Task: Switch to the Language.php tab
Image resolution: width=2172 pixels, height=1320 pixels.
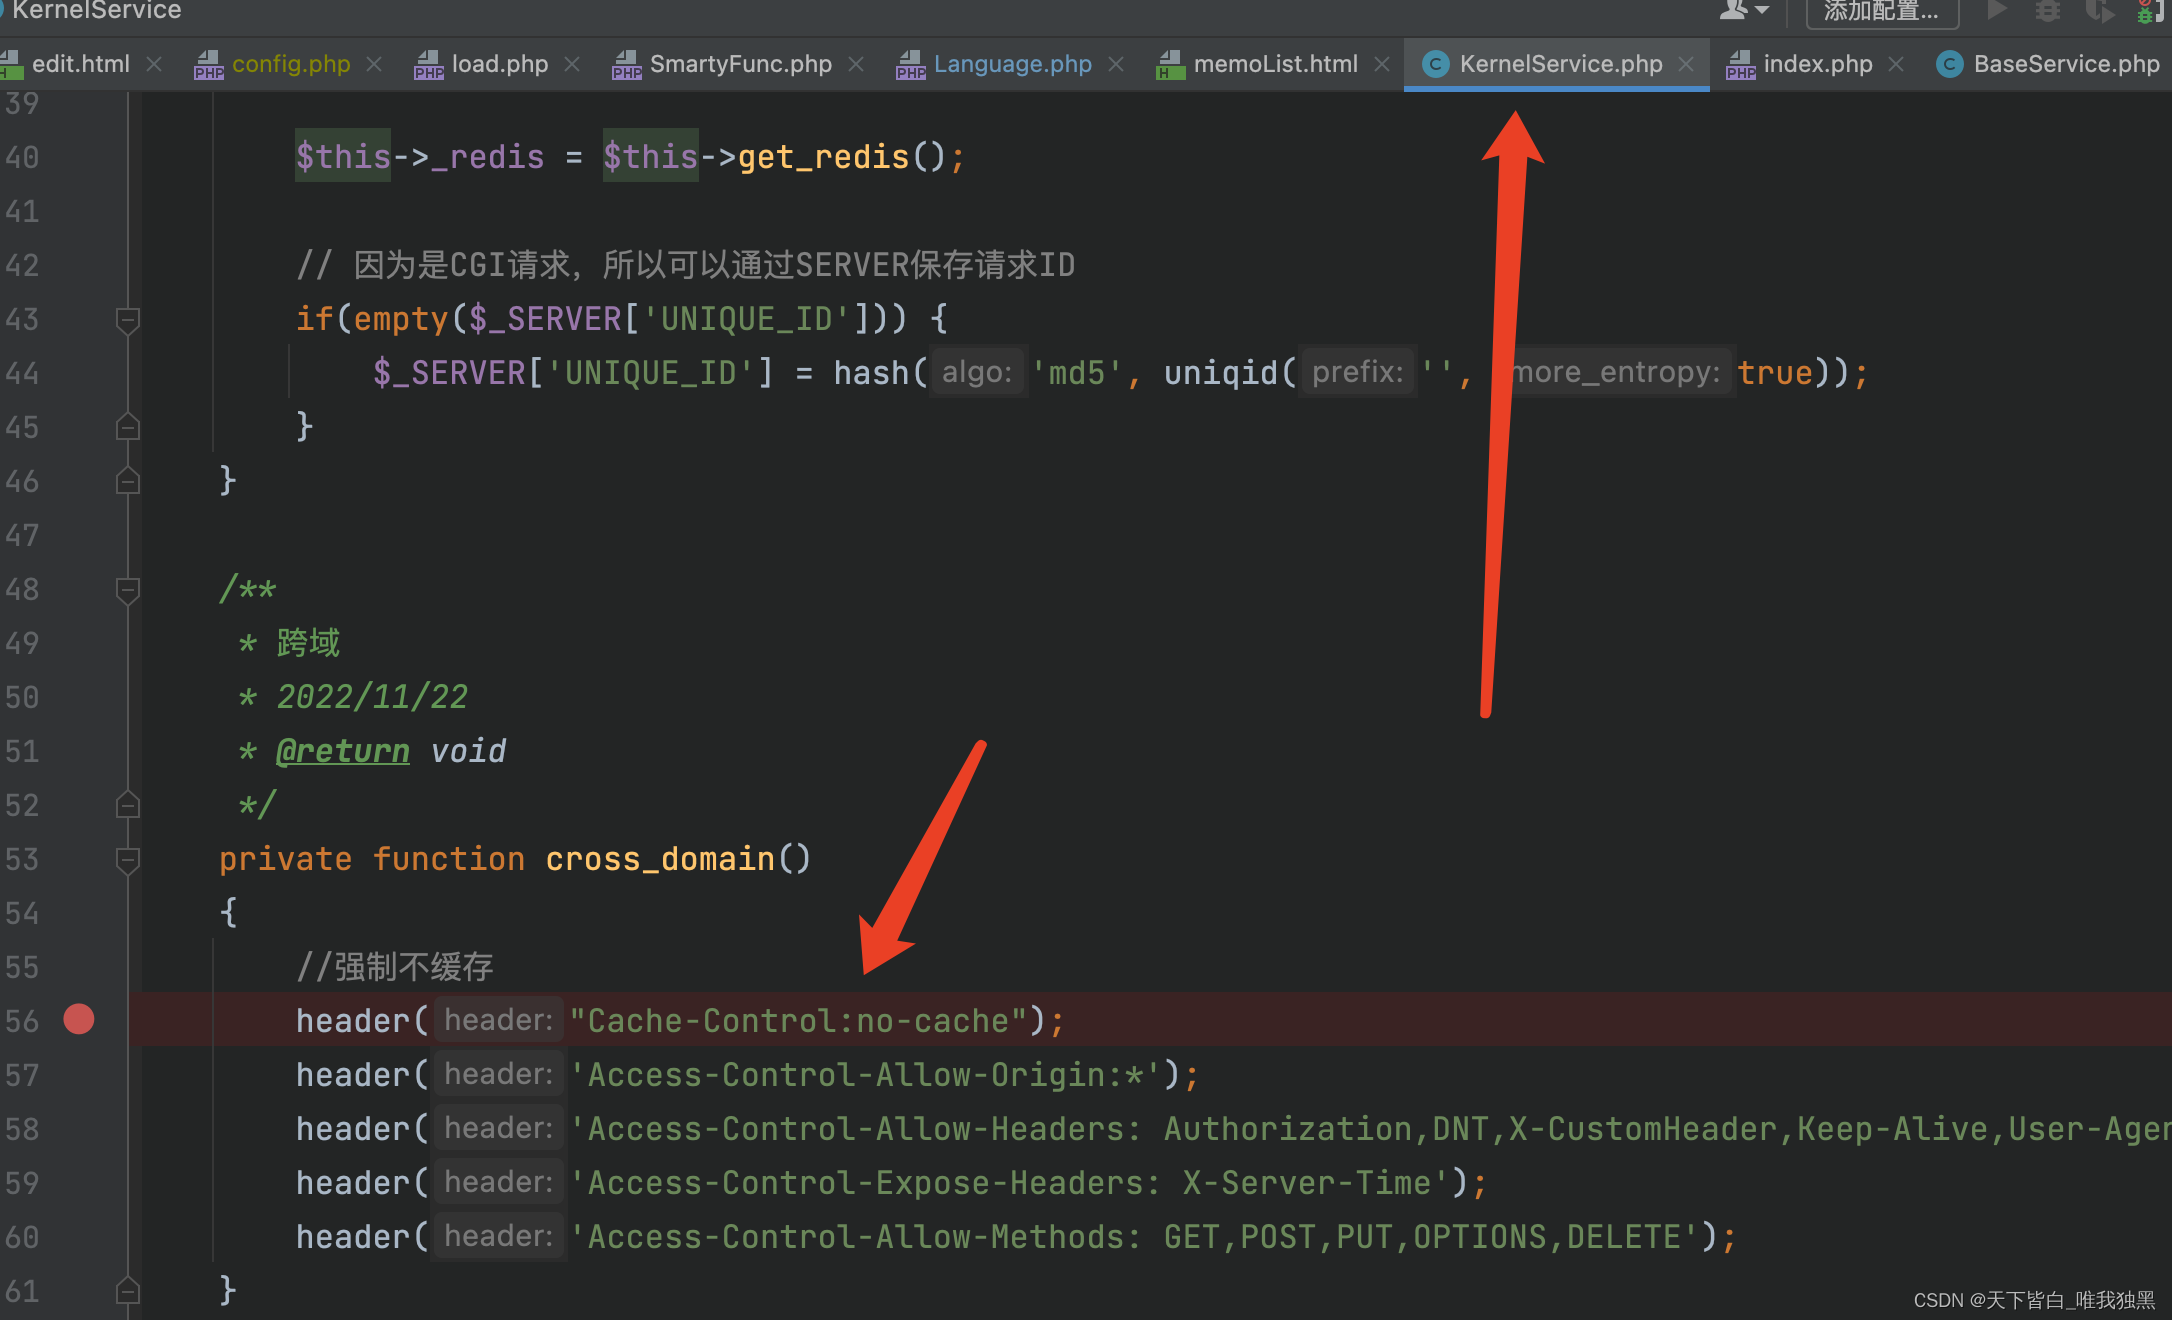Action: [x=1012, y=64]
